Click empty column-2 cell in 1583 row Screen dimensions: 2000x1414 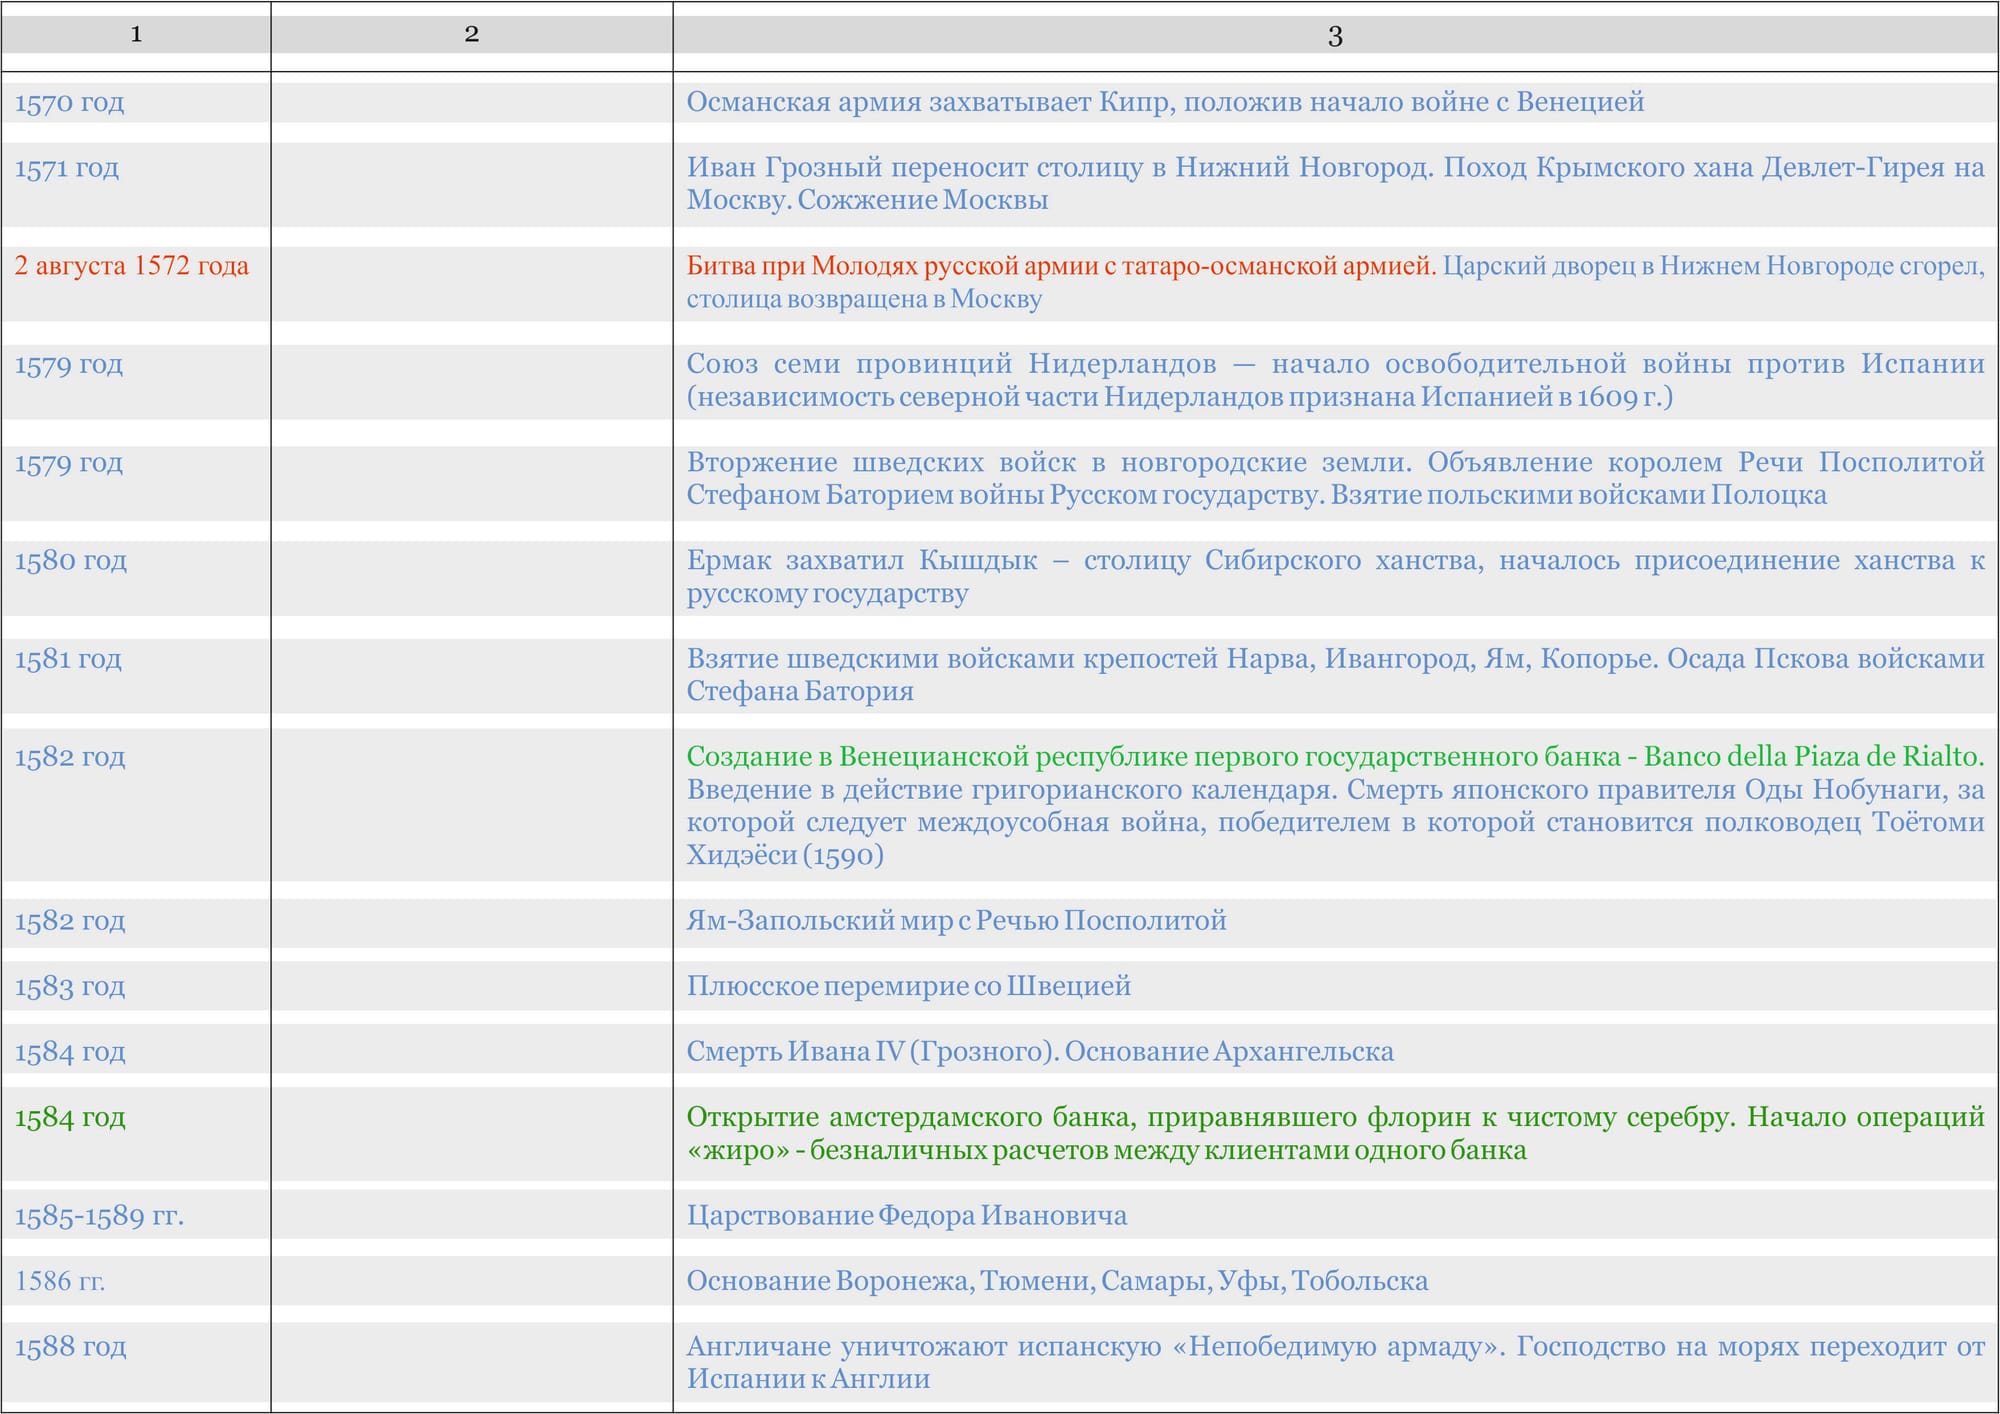[472, 987]
